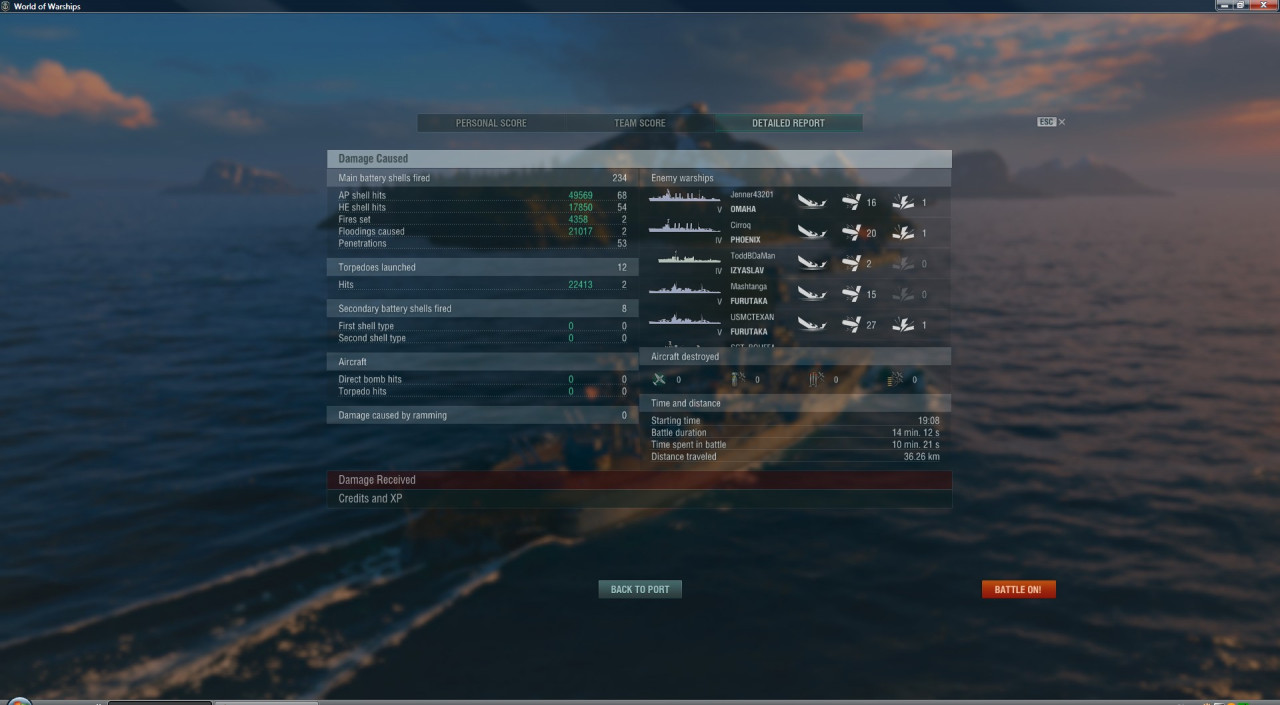
Task: Click the sunk ship icon for OMAHA
Action: pos(812,203)
